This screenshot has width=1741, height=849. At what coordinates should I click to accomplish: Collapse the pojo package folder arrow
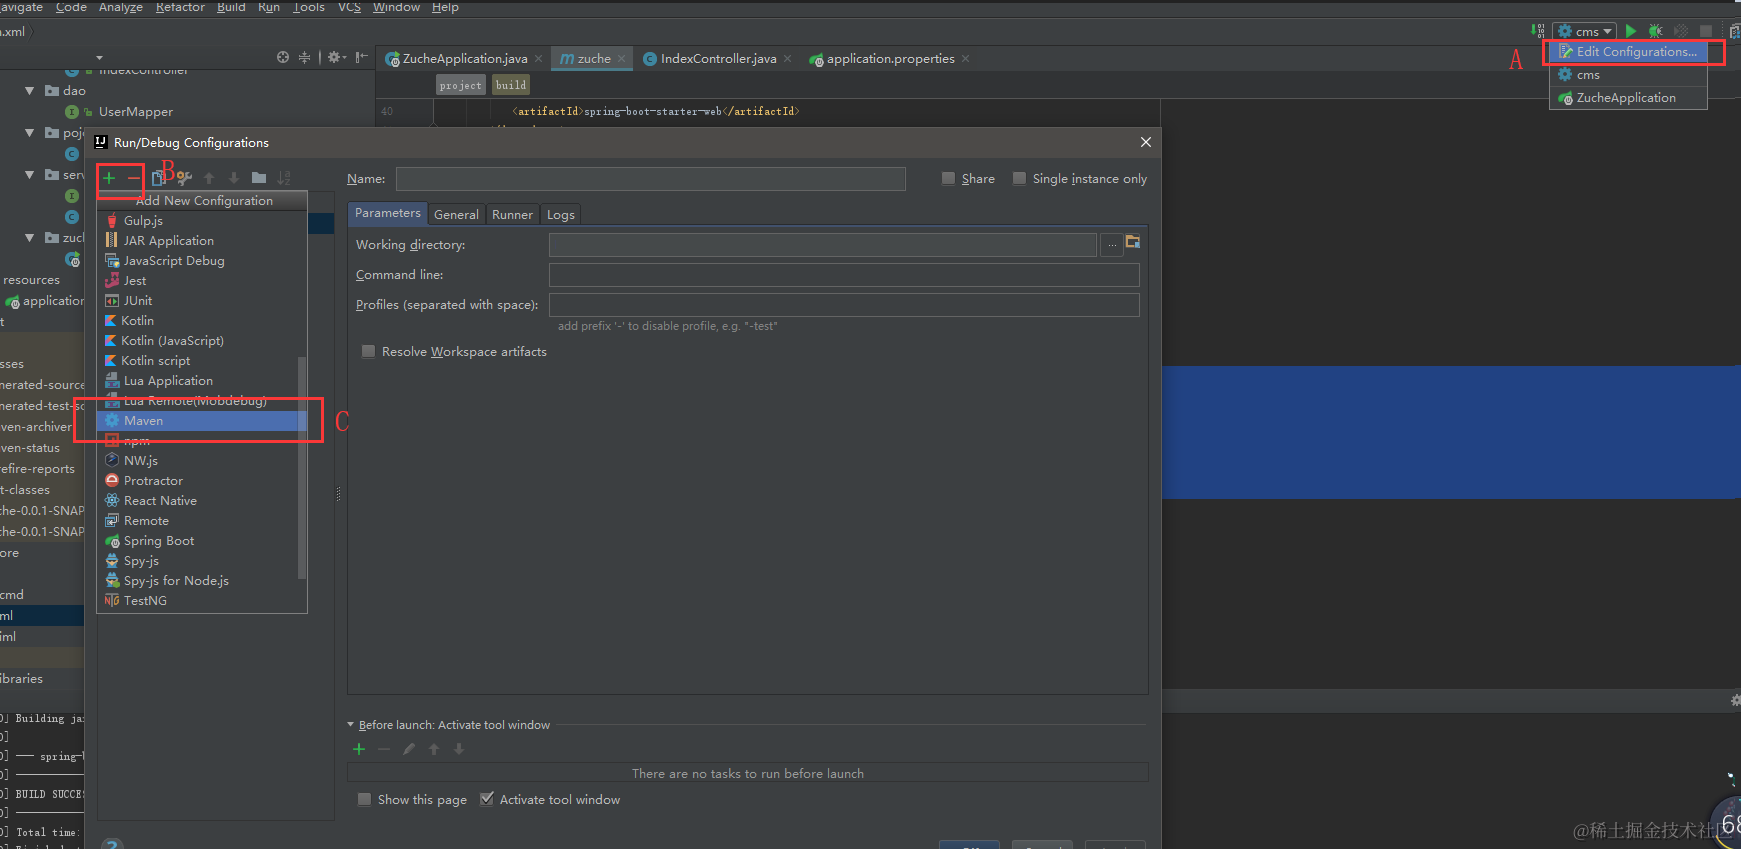click(30, 132)
